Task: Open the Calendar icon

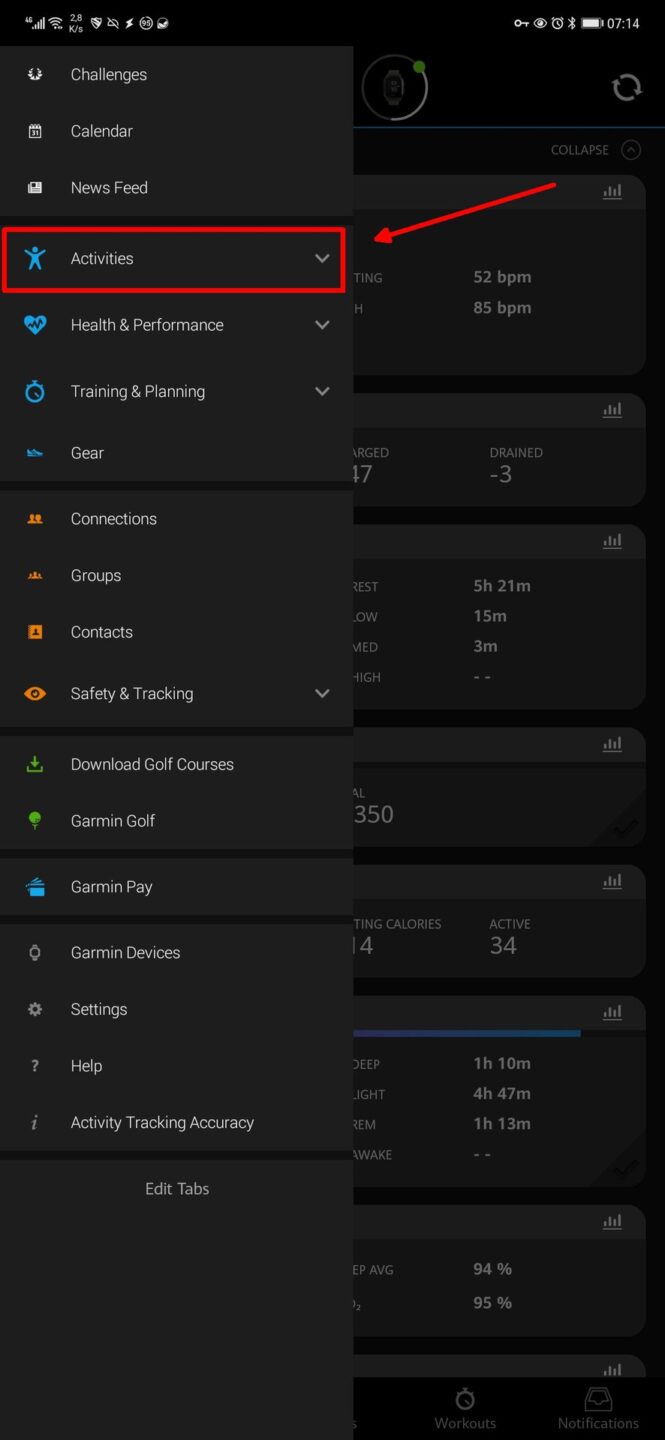Action: (34, 131)
